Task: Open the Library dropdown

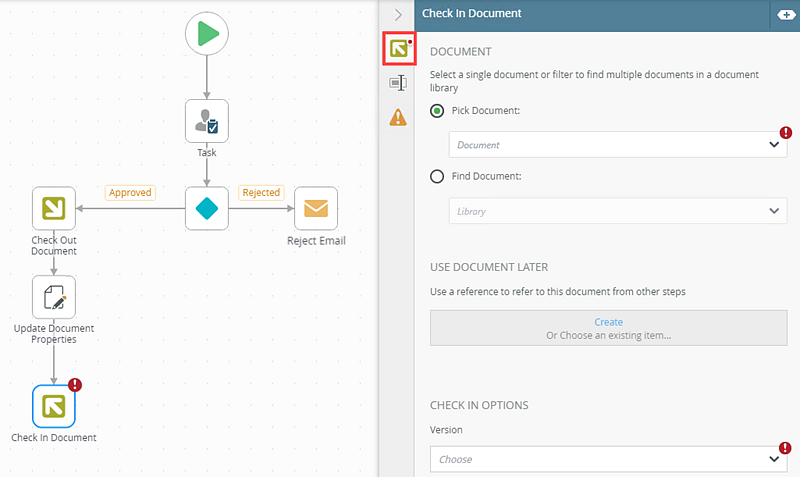Action: click(x=618, y=211)
